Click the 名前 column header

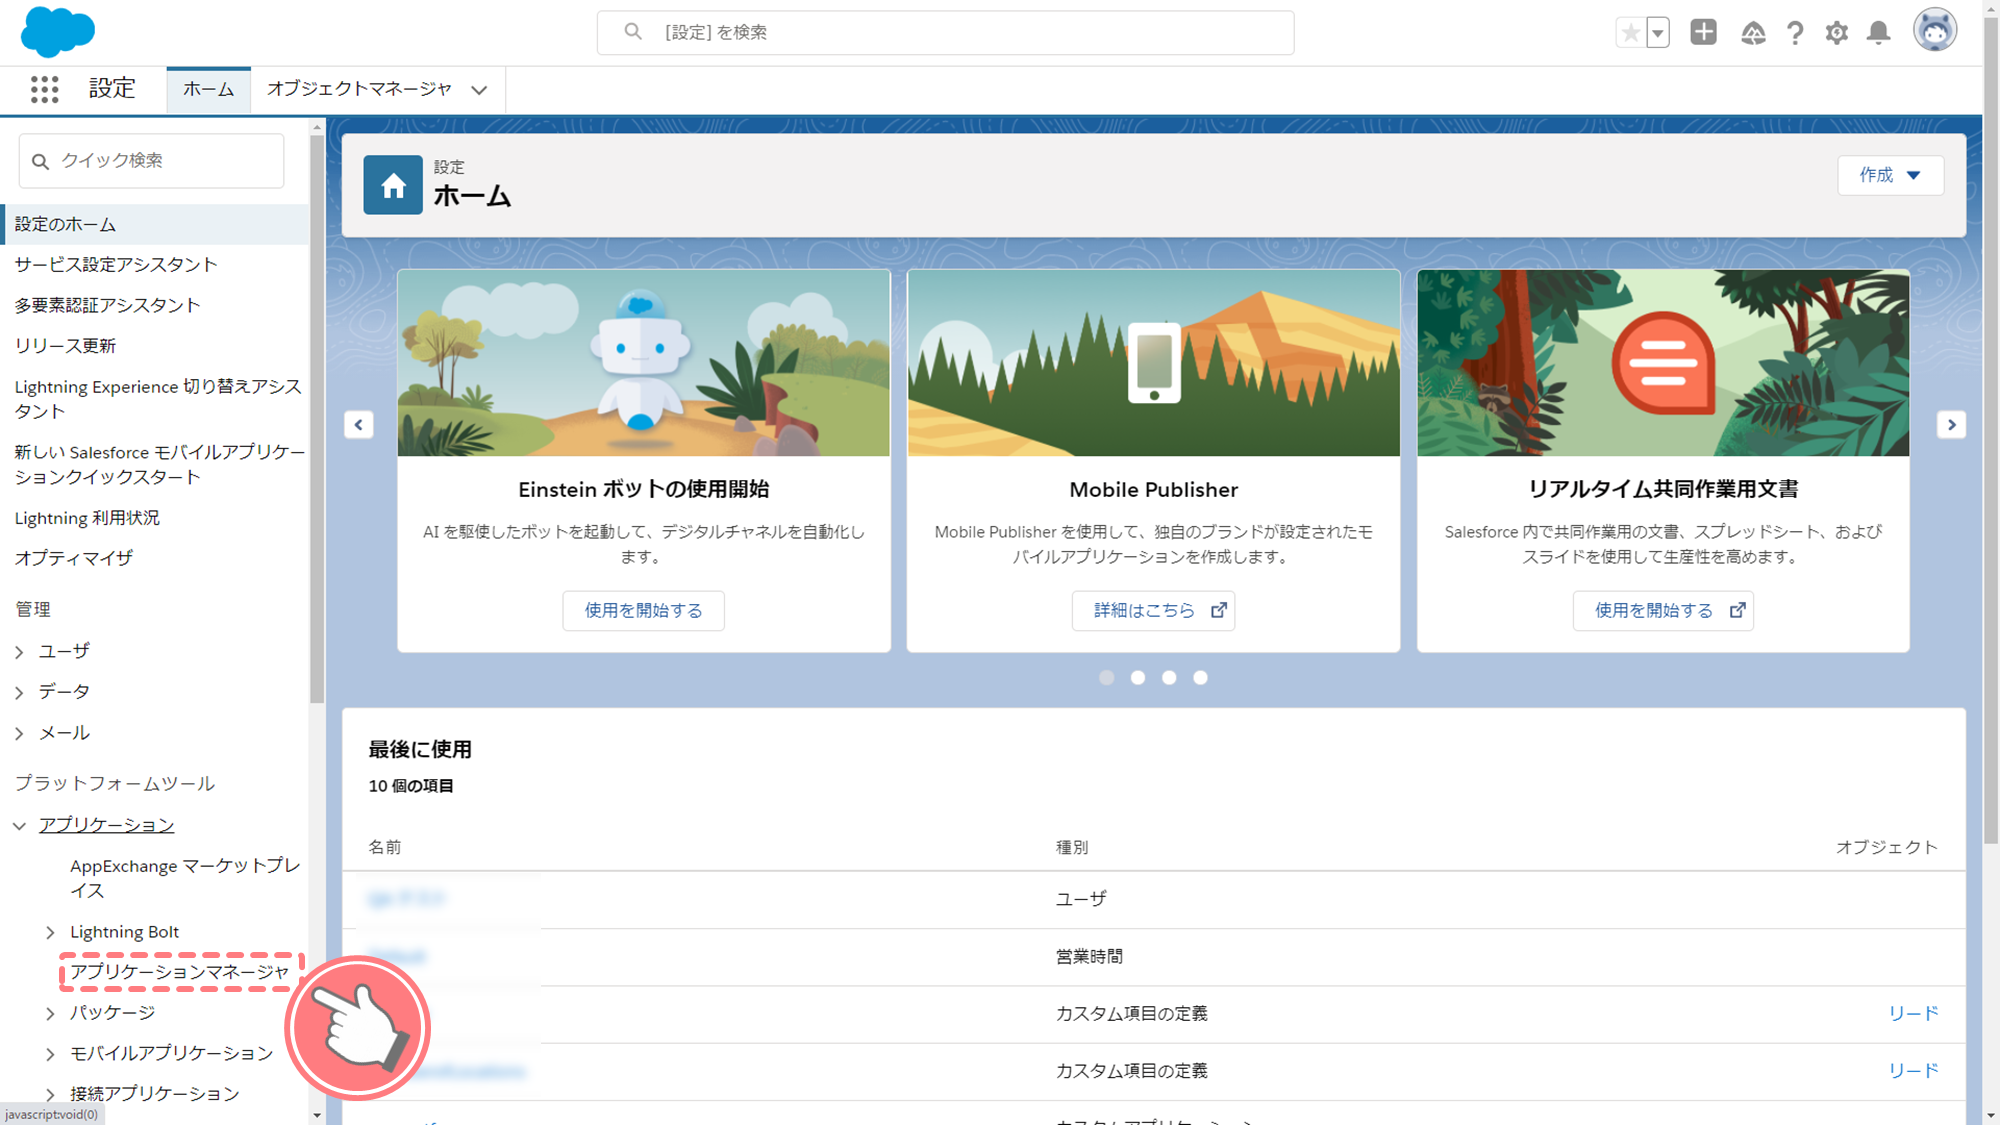click(384, 847)
